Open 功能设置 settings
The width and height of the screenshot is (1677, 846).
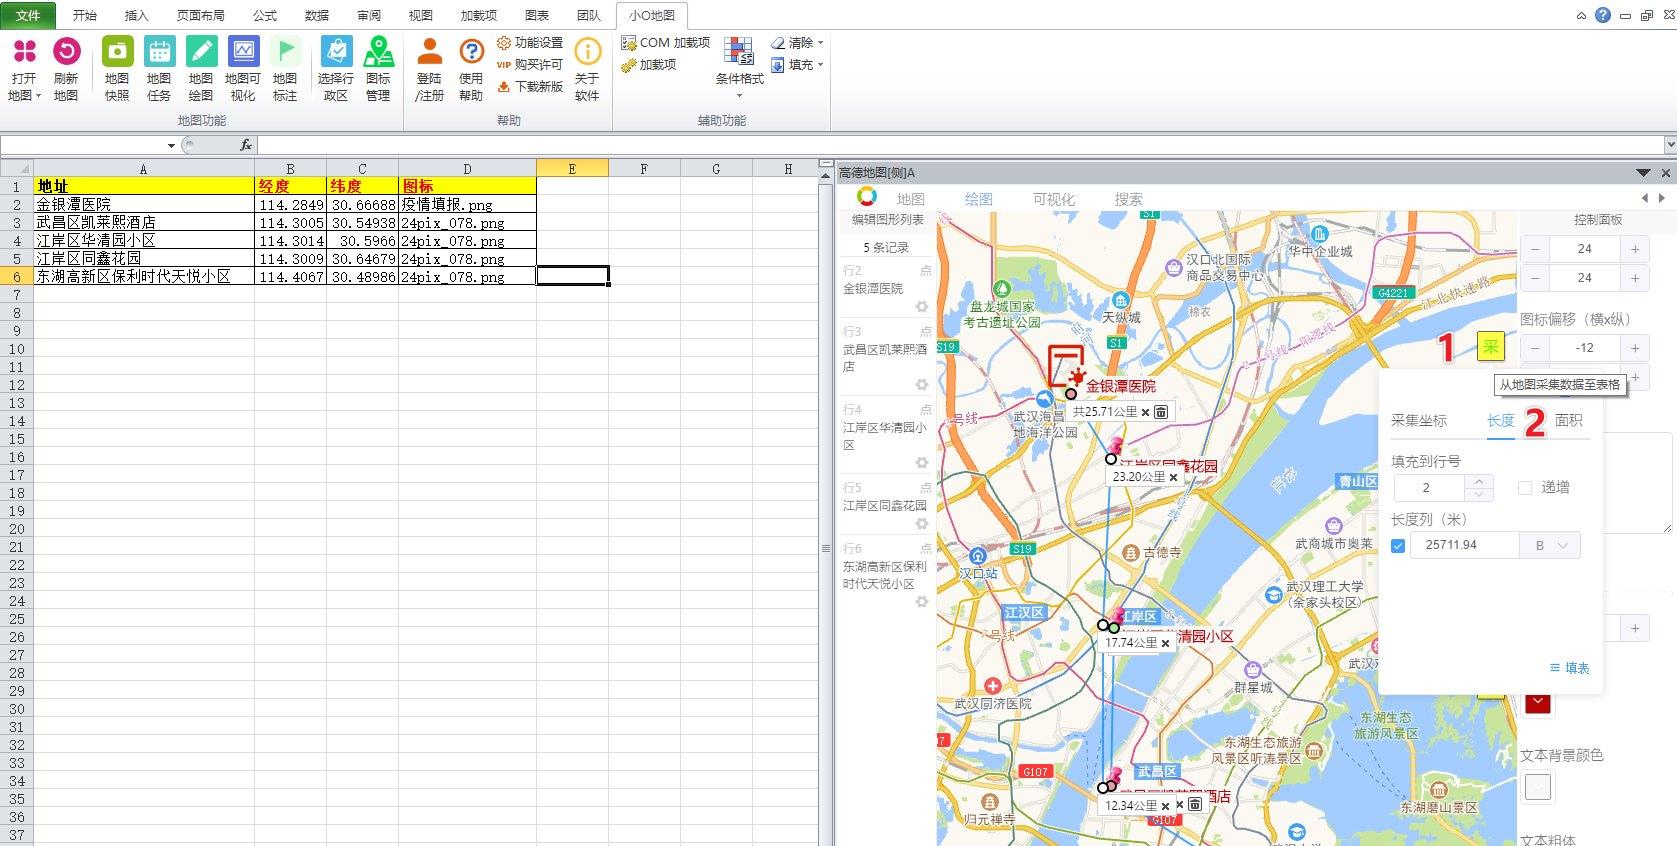tap(530, 43)
